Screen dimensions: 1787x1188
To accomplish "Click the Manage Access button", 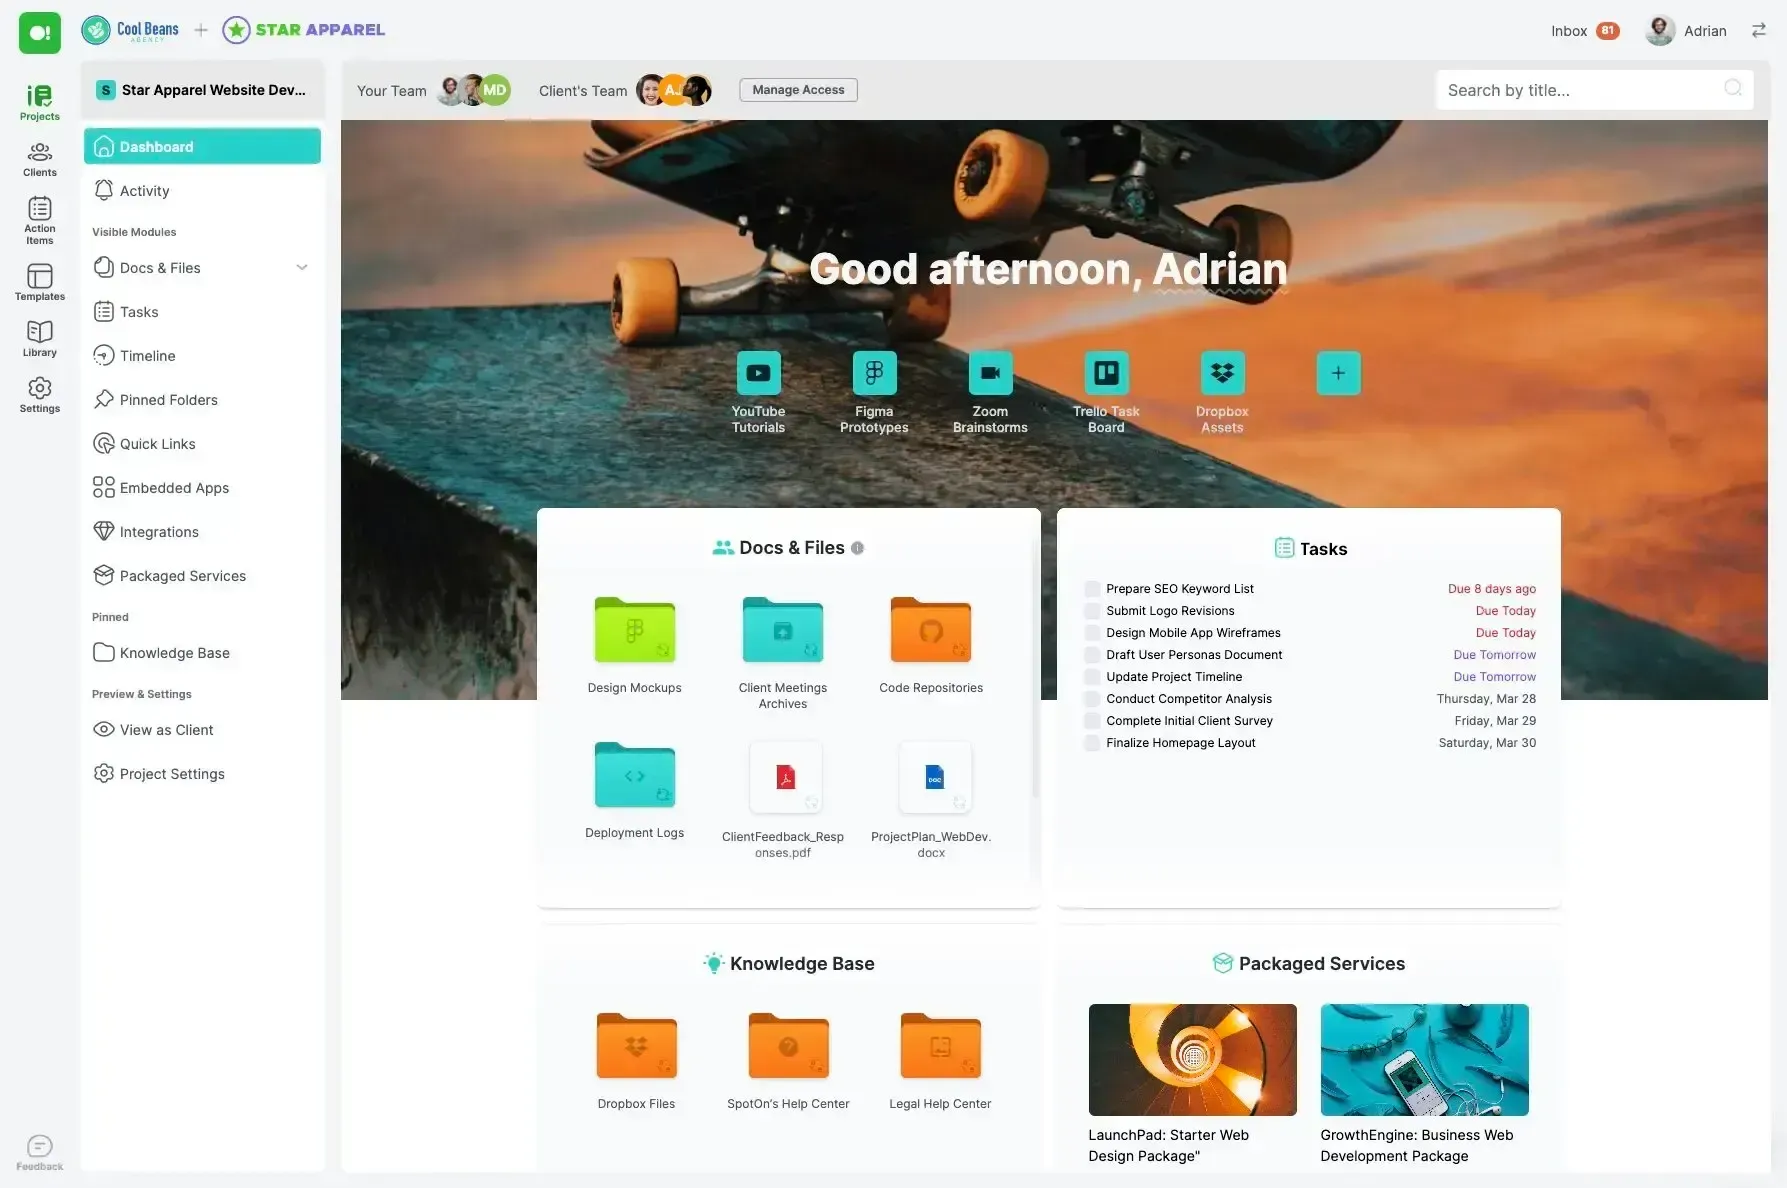I will point(798,90).
